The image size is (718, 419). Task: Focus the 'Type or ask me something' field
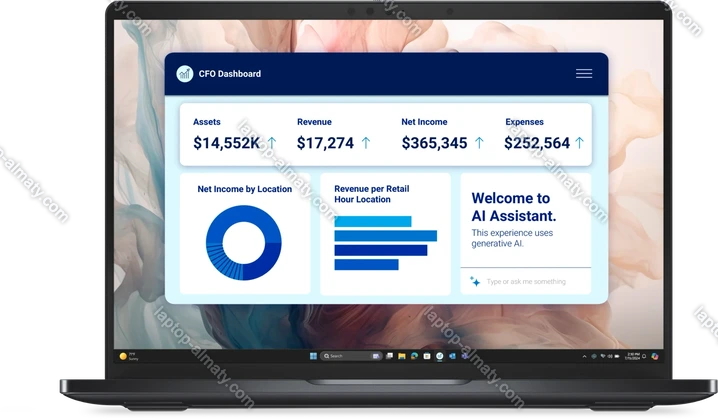530,282
